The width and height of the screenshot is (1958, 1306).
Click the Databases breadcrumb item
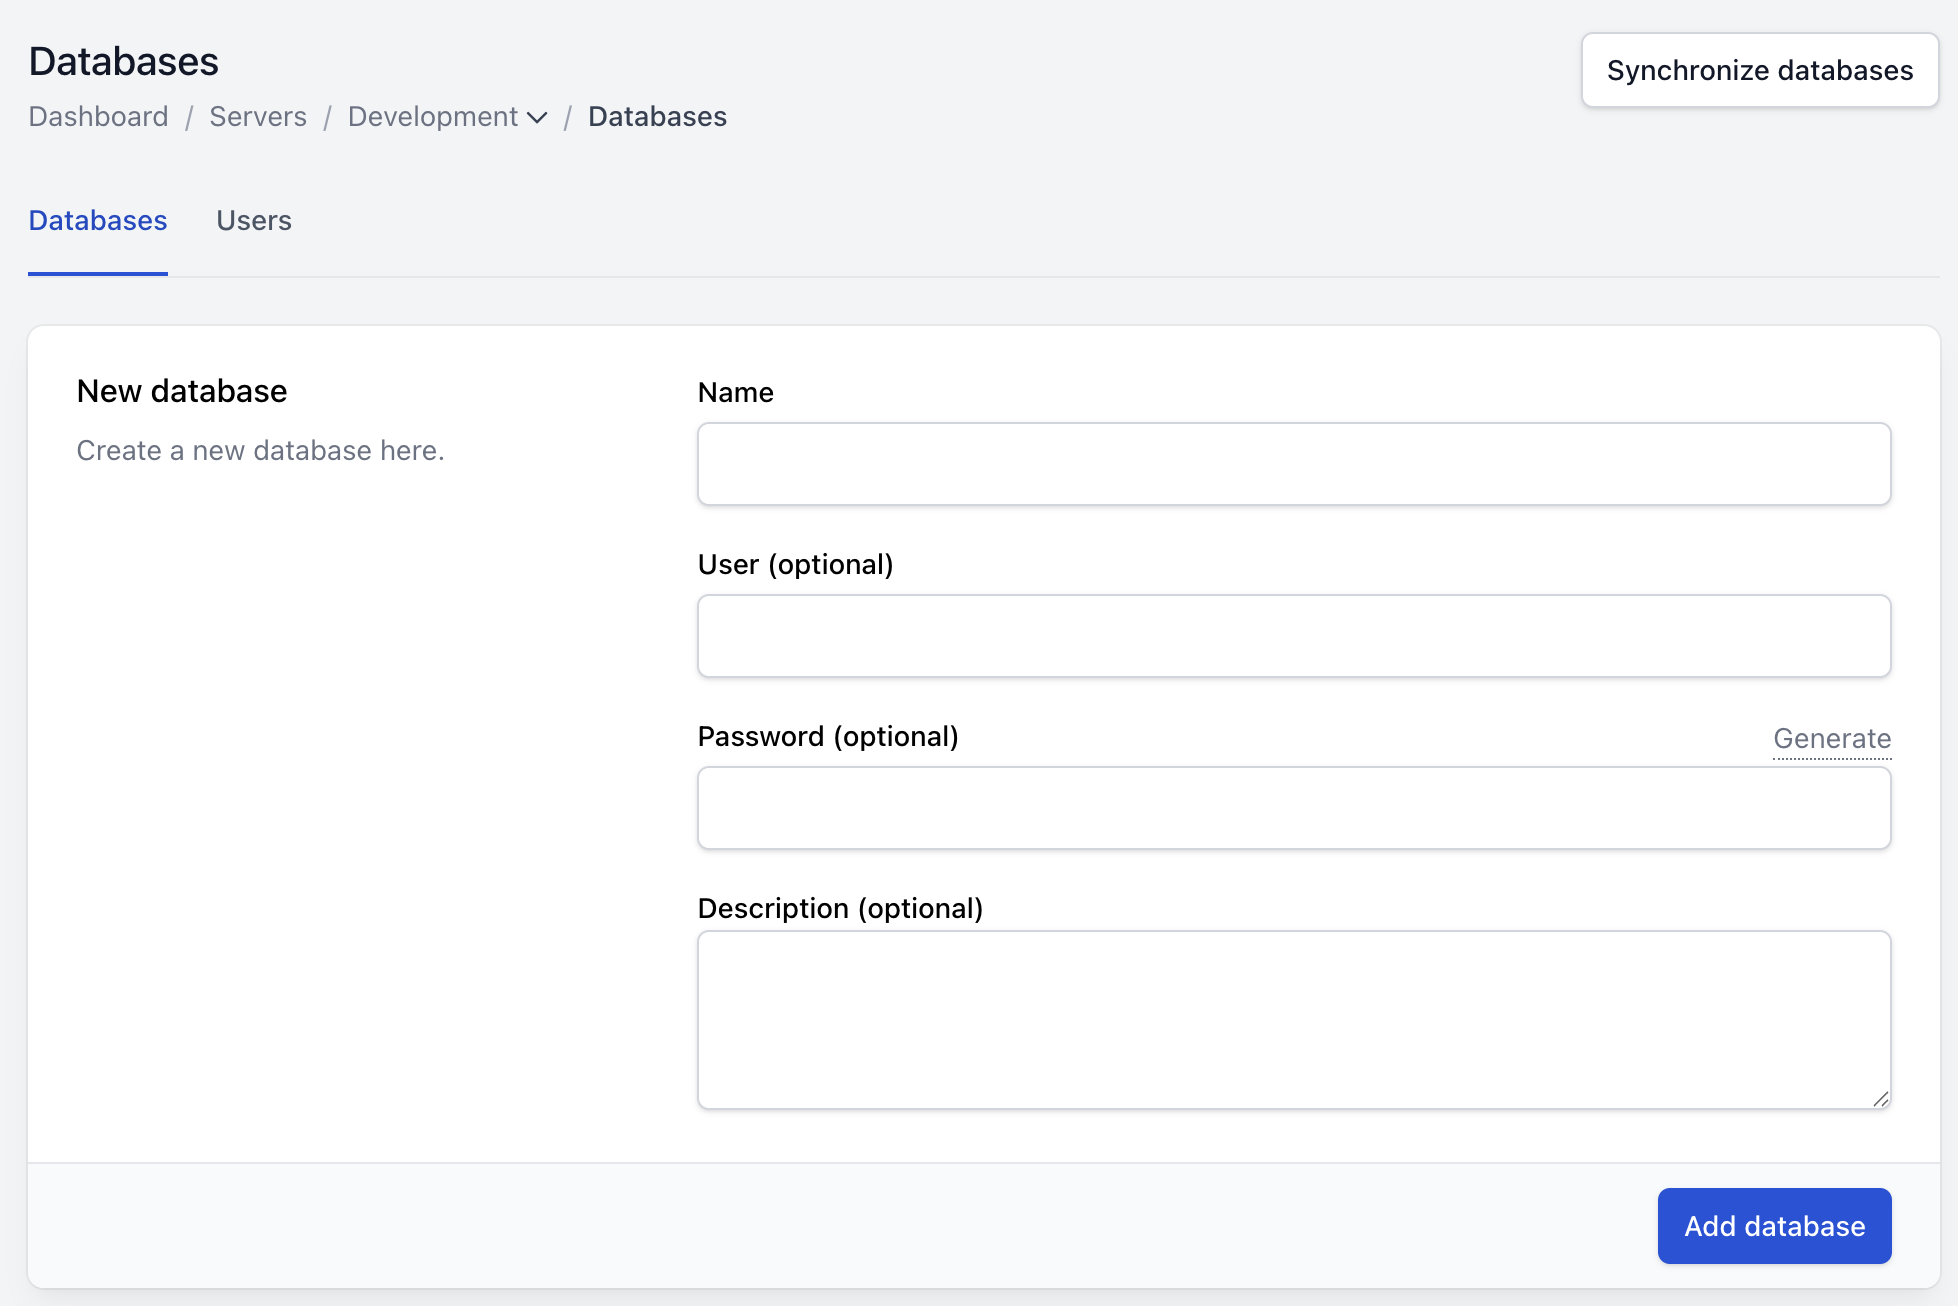point(657,117)
